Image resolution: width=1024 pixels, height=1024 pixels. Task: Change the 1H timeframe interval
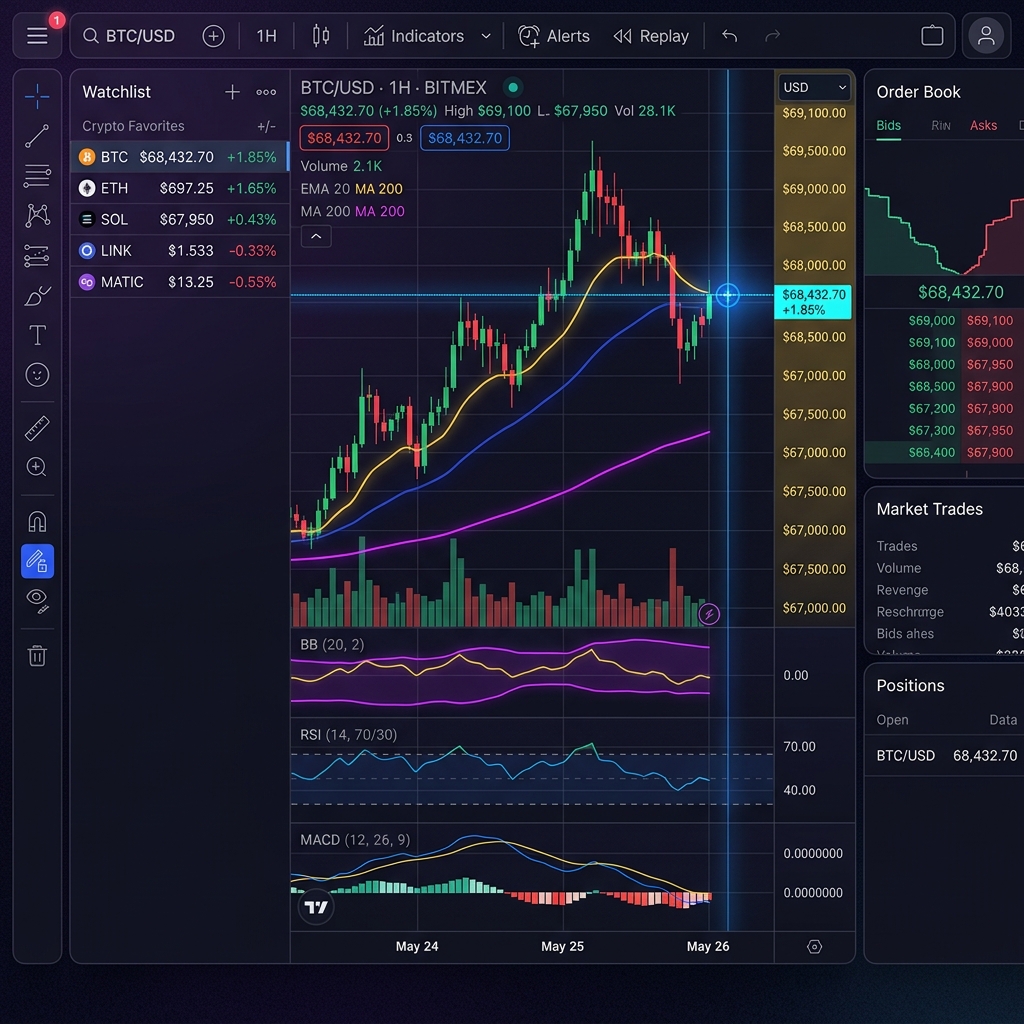tap(266, 36)
